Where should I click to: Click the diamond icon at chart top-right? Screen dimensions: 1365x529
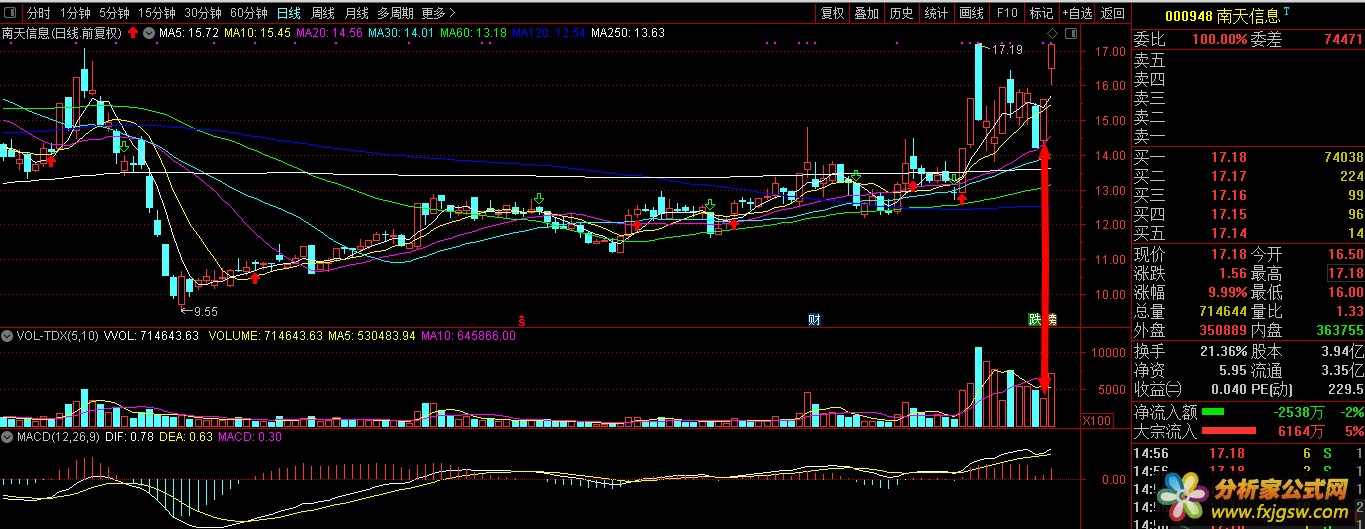point(1053,35)
